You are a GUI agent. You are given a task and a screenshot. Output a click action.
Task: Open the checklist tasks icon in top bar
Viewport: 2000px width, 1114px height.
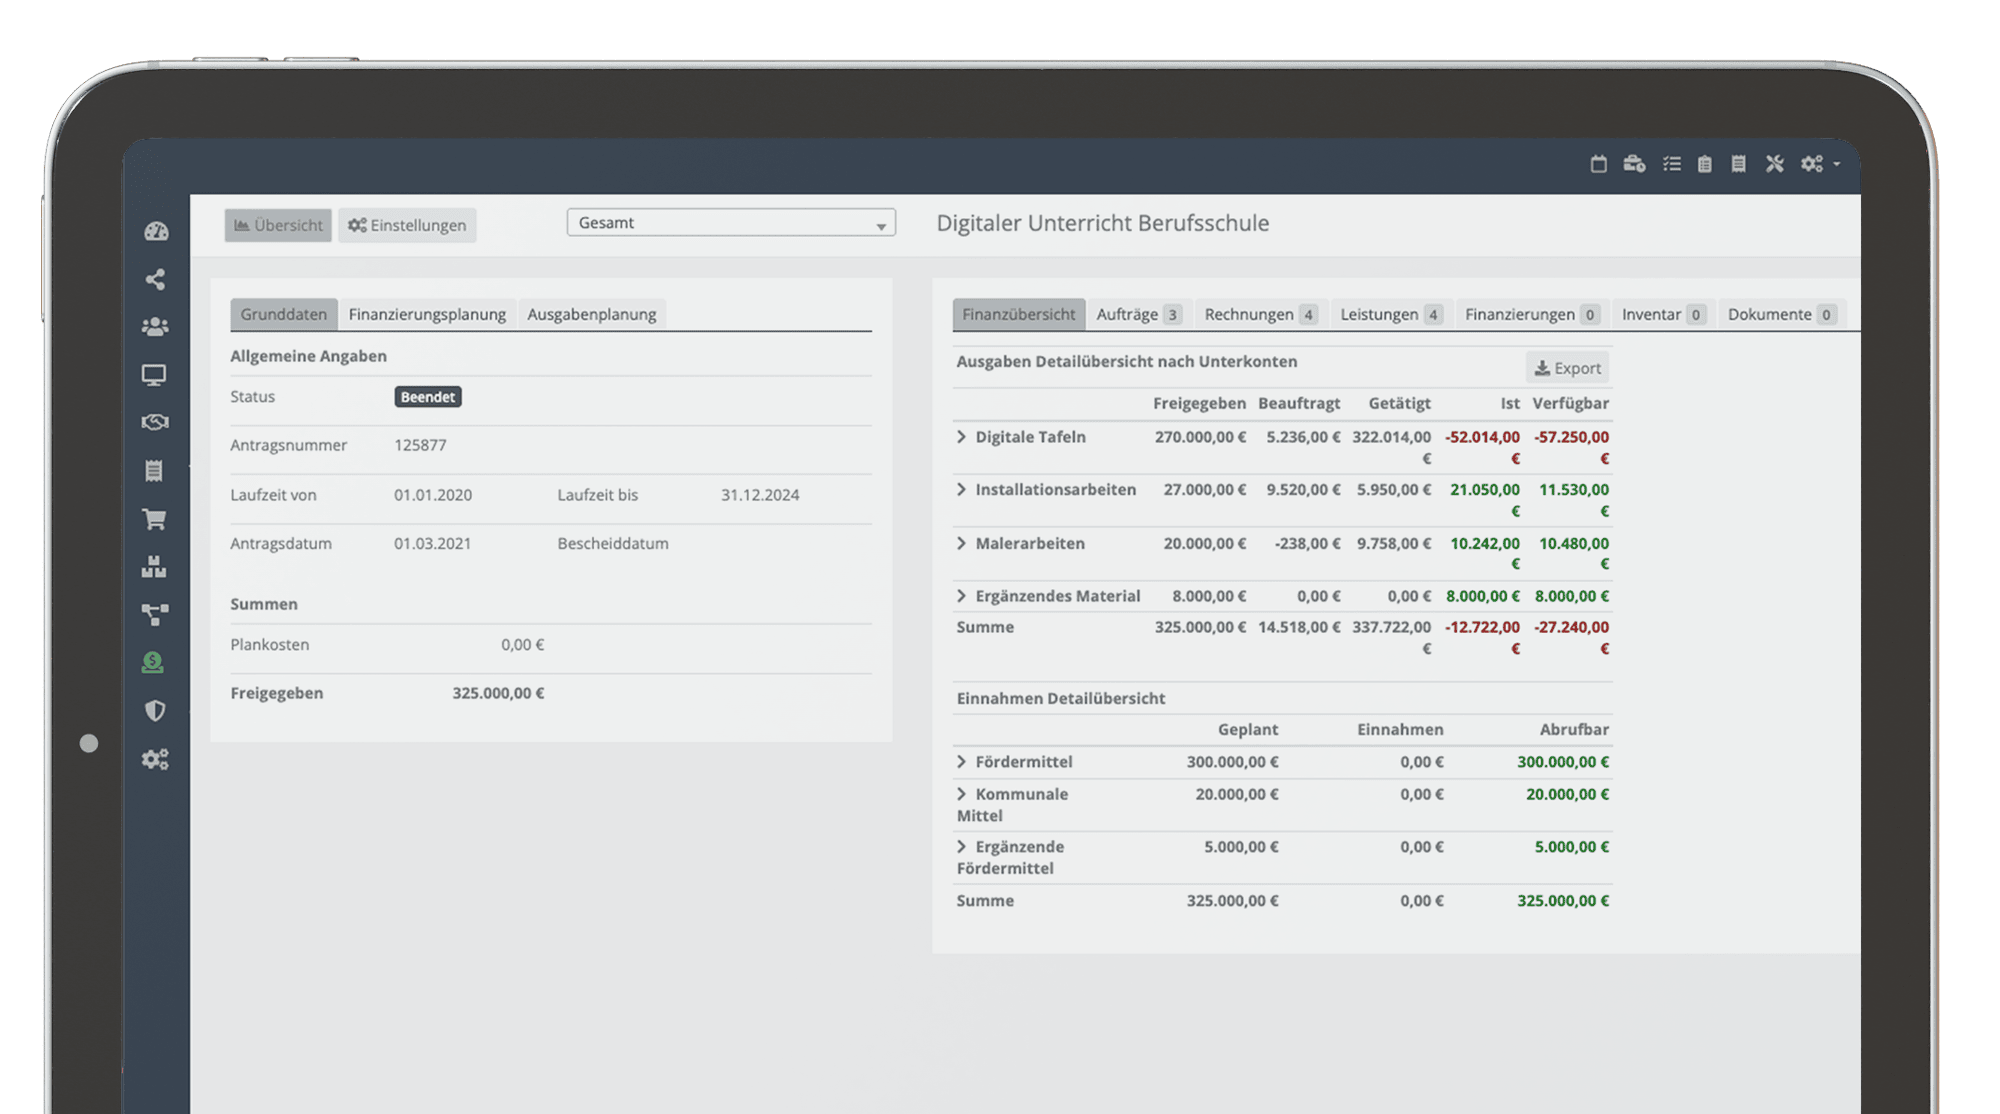[1671, 164]
